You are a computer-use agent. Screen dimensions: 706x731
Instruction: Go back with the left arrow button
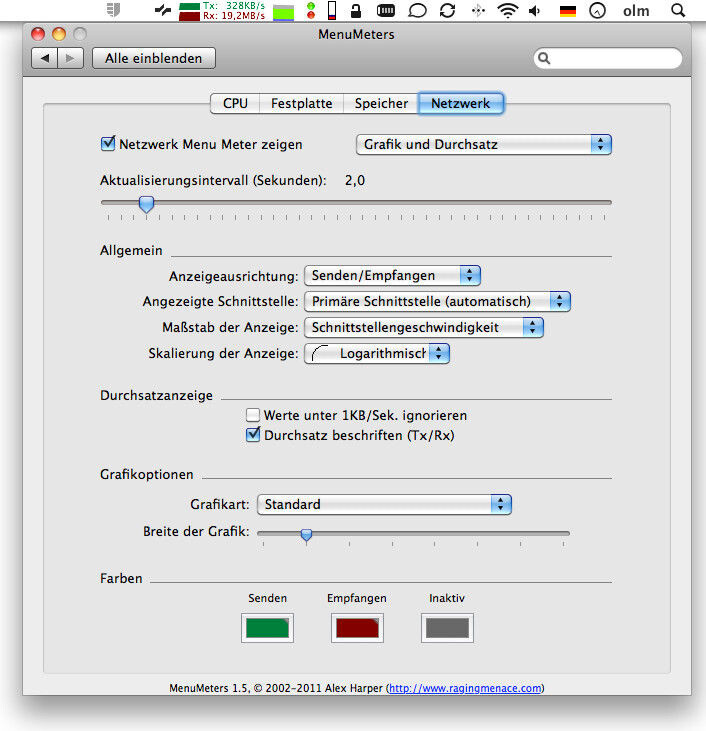coord(44,58)
